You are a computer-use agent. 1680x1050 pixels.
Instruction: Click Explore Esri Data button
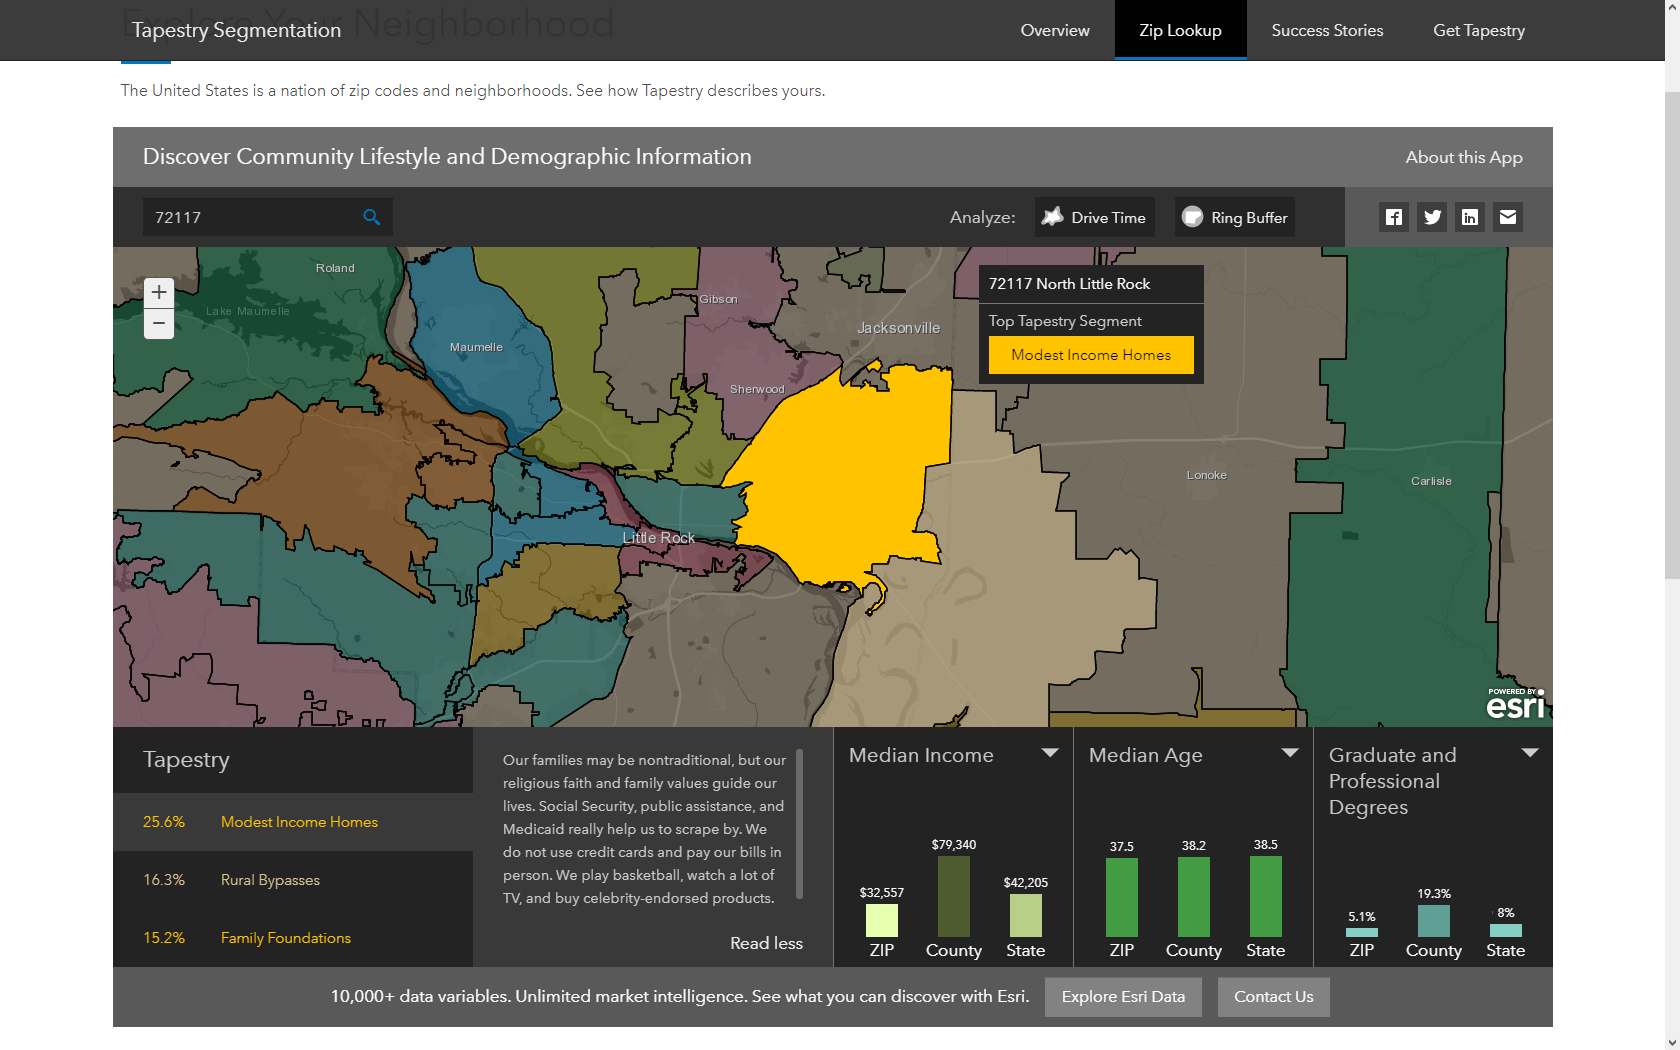coord(1123,997)
